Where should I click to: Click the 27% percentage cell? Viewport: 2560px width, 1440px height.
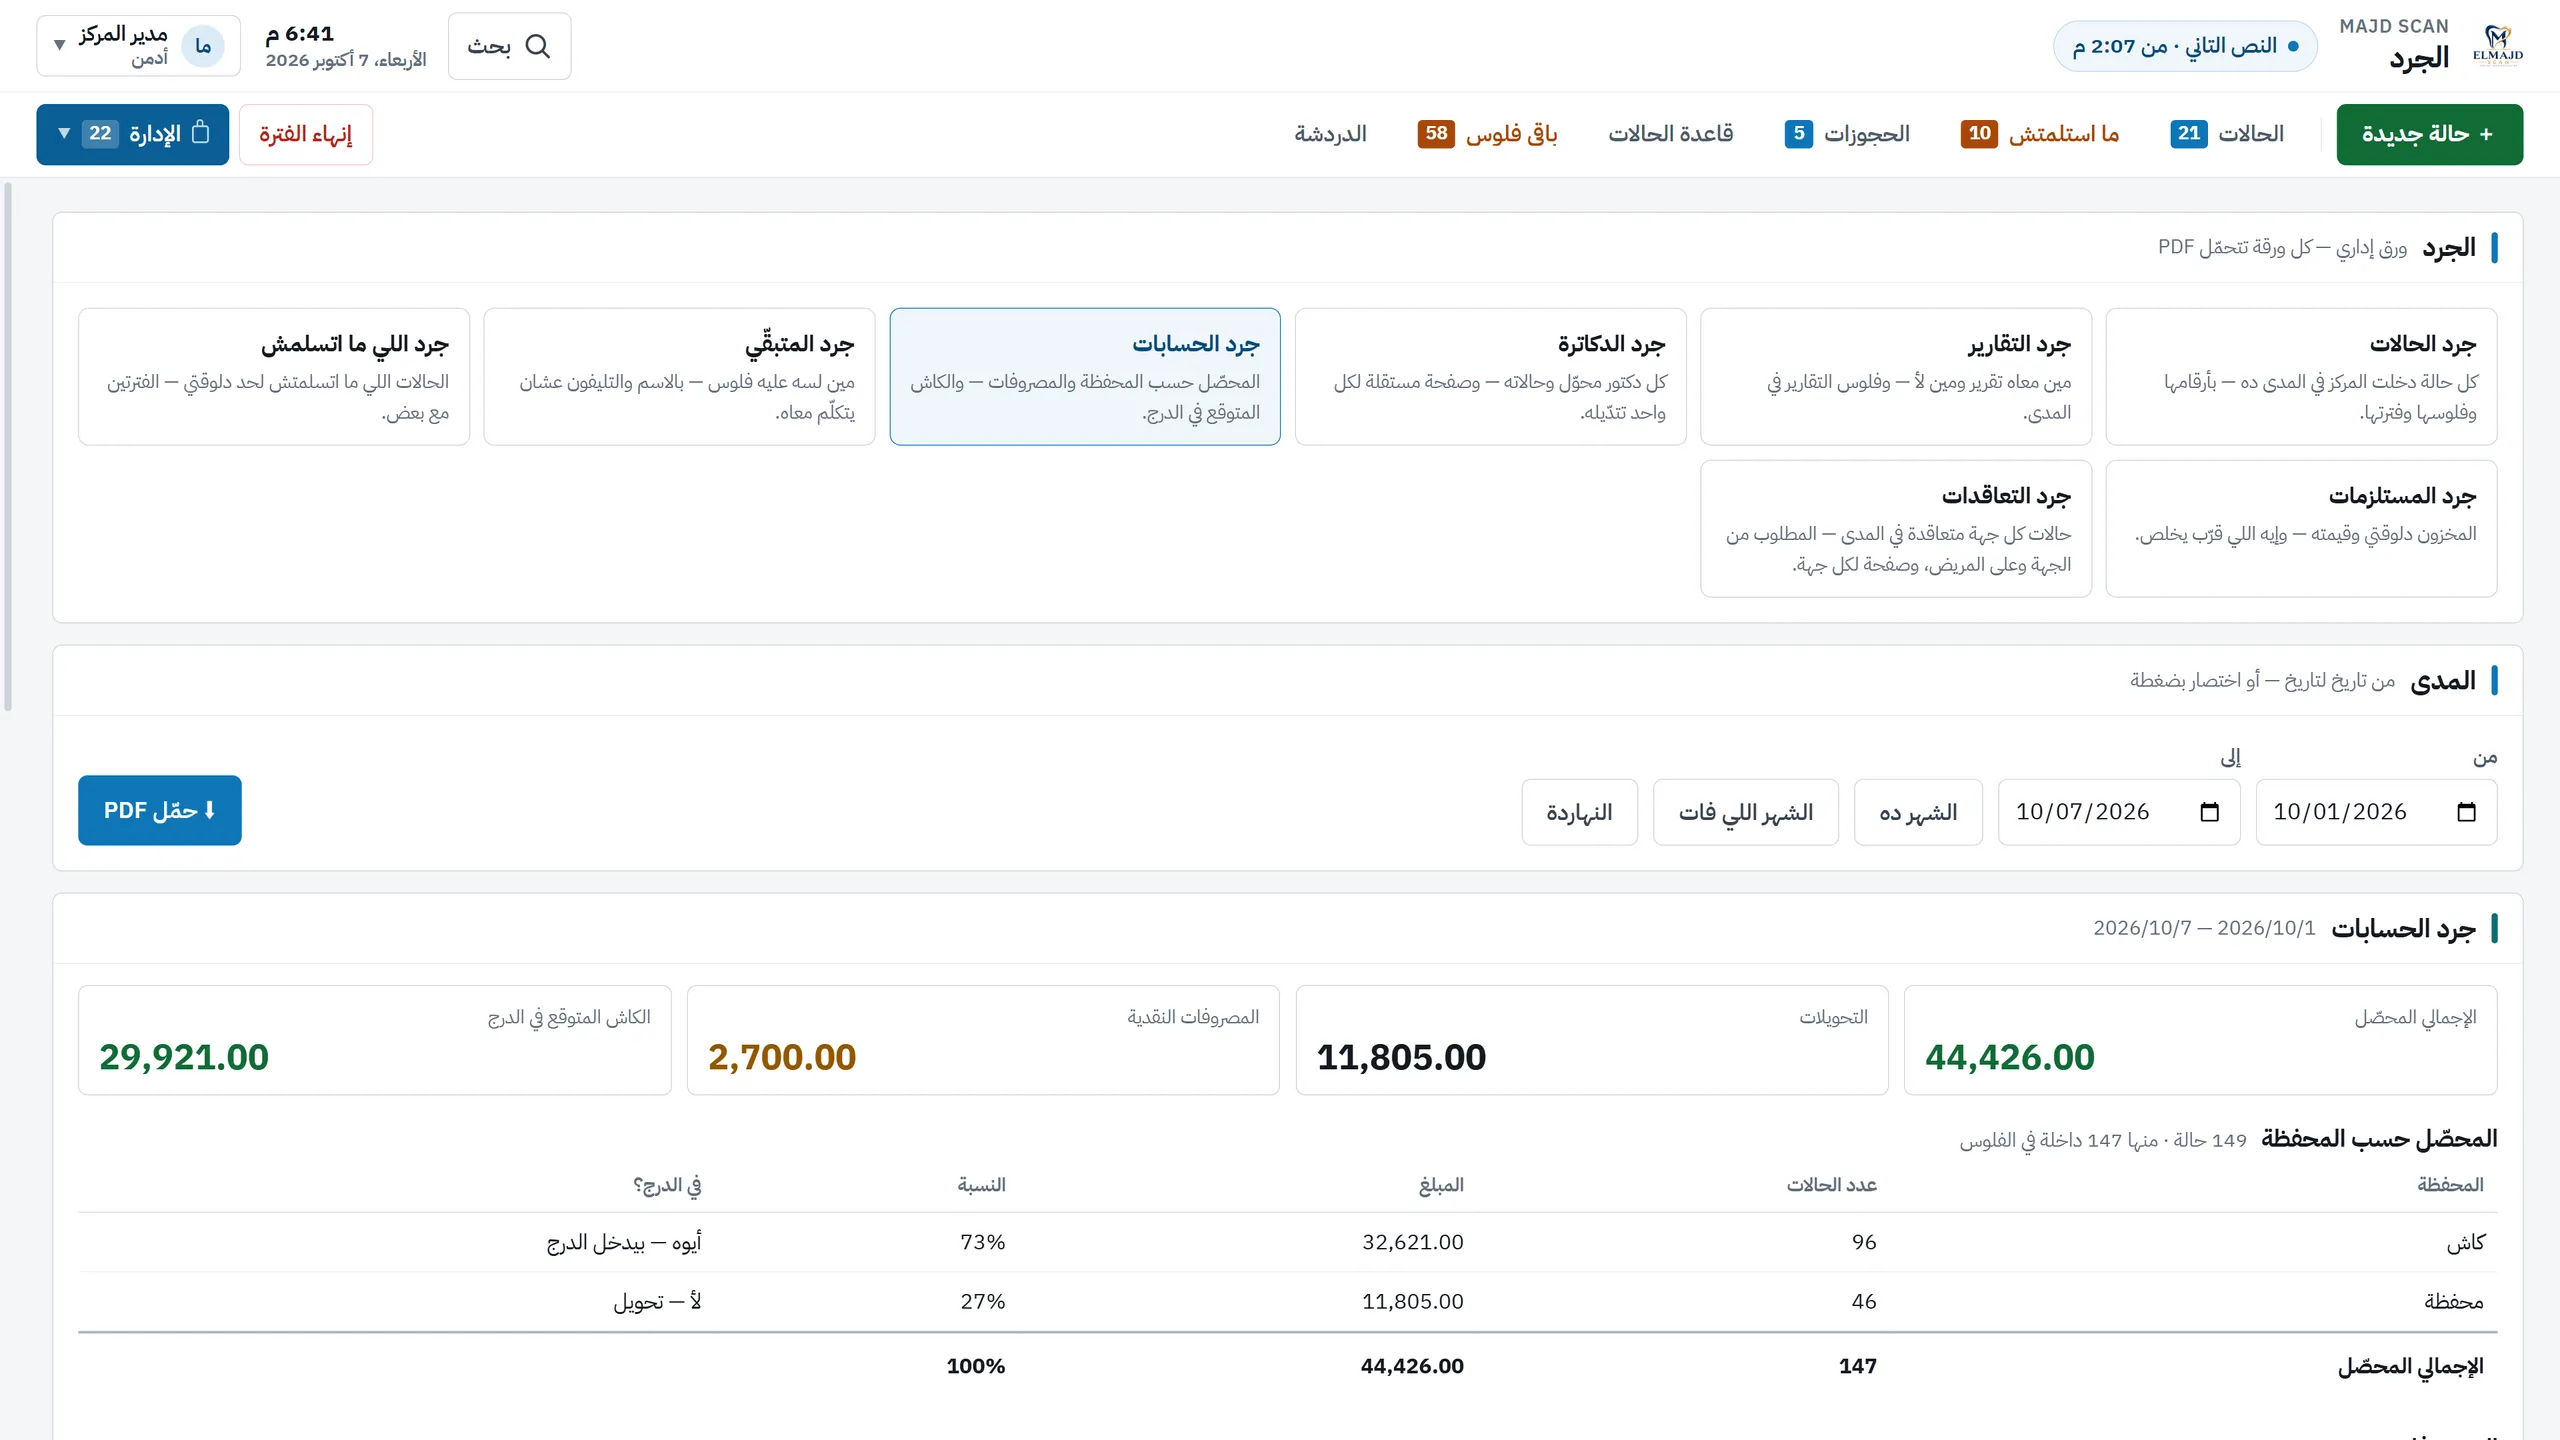(982, 1301)
